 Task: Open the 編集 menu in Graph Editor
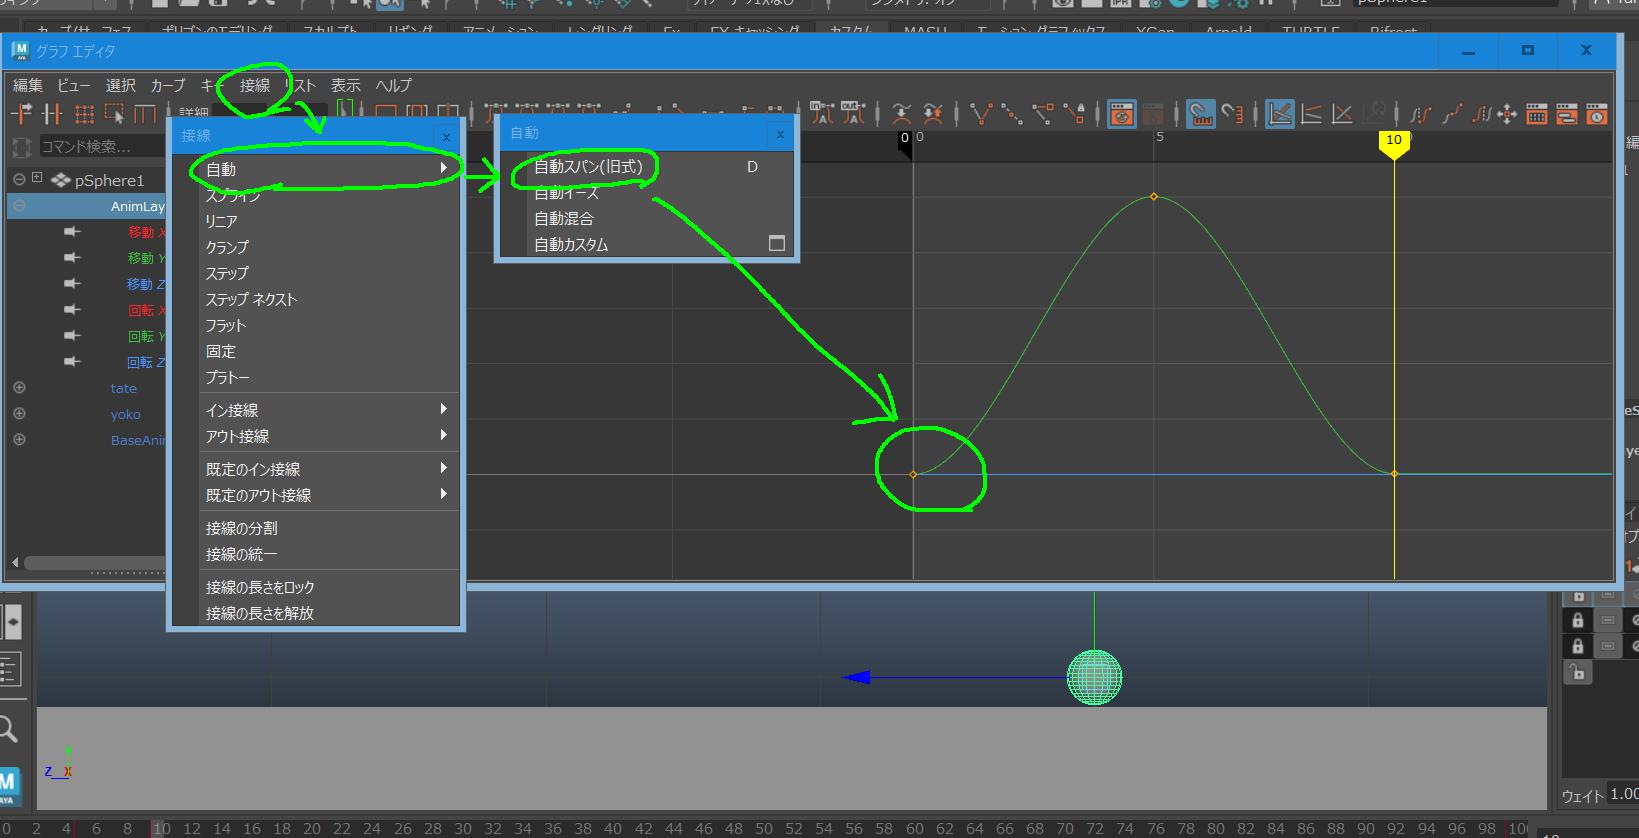(28, 85)
